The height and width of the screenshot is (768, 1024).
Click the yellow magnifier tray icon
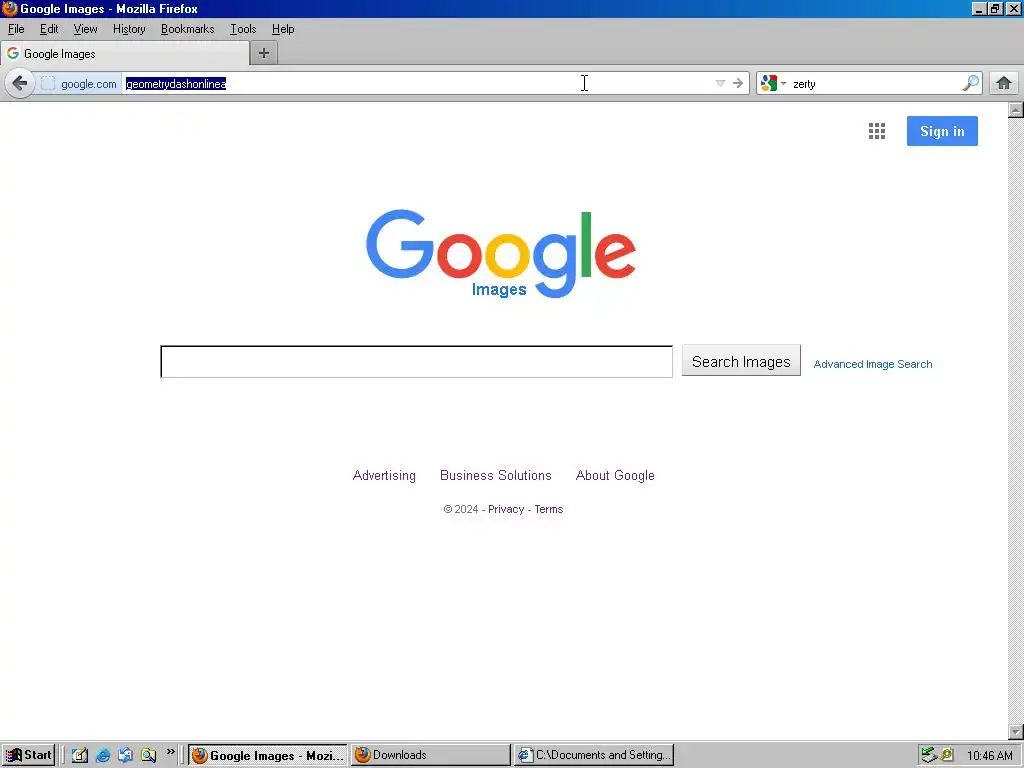pos(946,755)
